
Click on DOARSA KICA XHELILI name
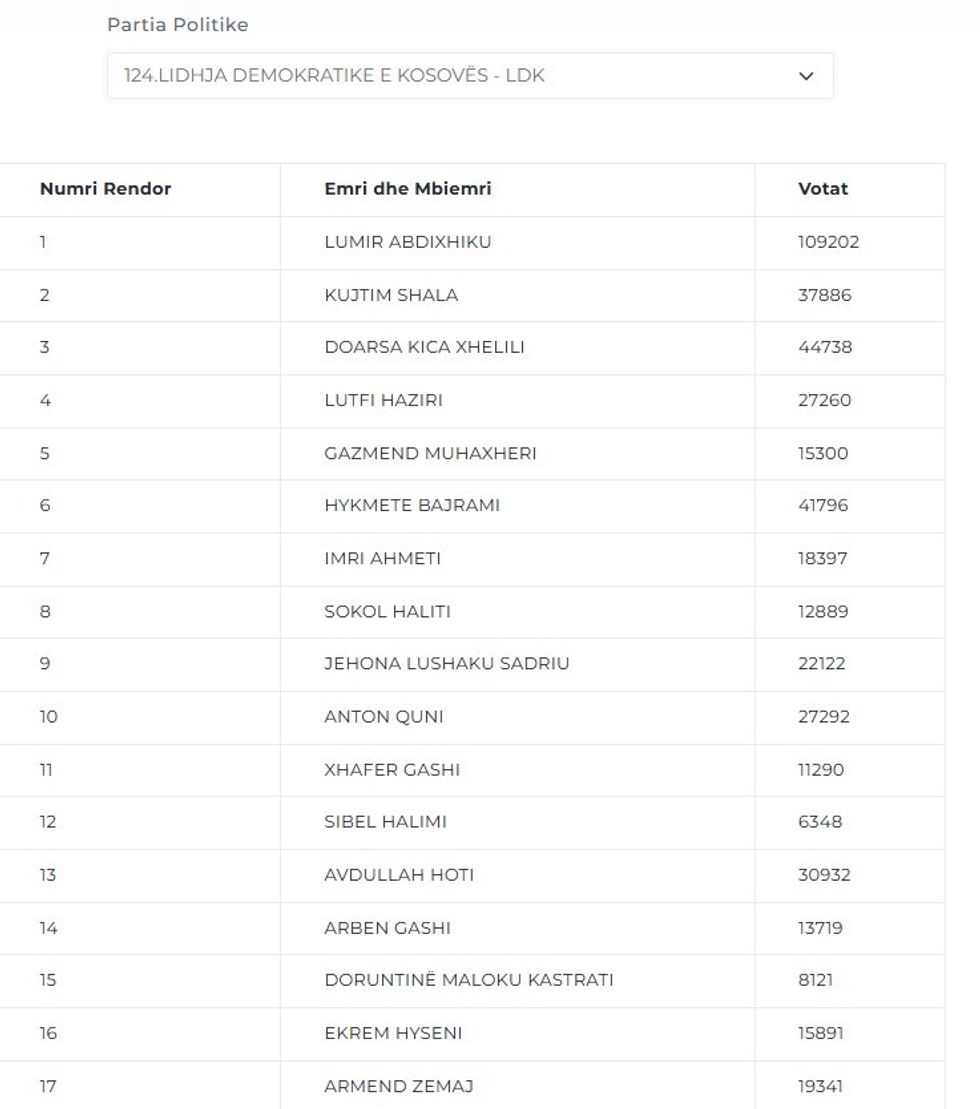(424, 348)
